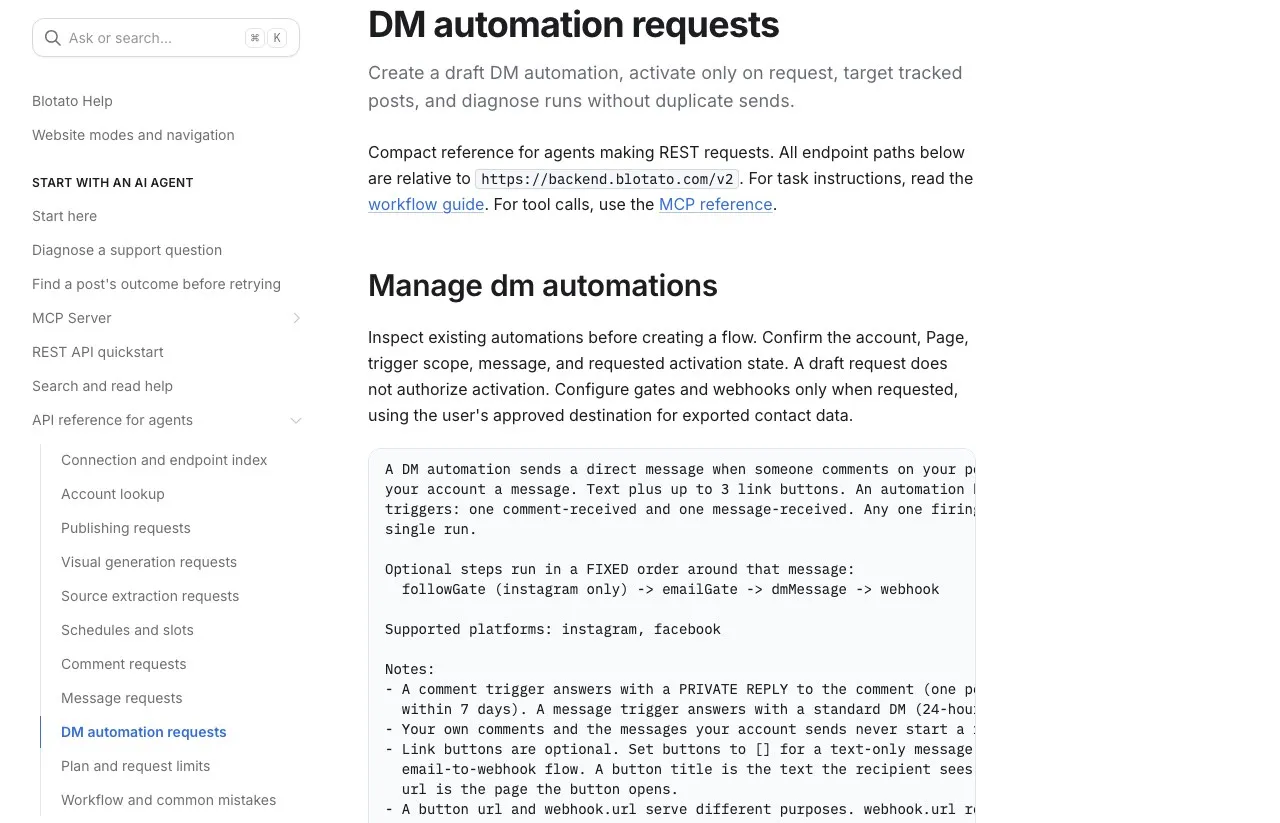Click the https://backend.blotato.com/v2 inline code

tap(607, 179)
